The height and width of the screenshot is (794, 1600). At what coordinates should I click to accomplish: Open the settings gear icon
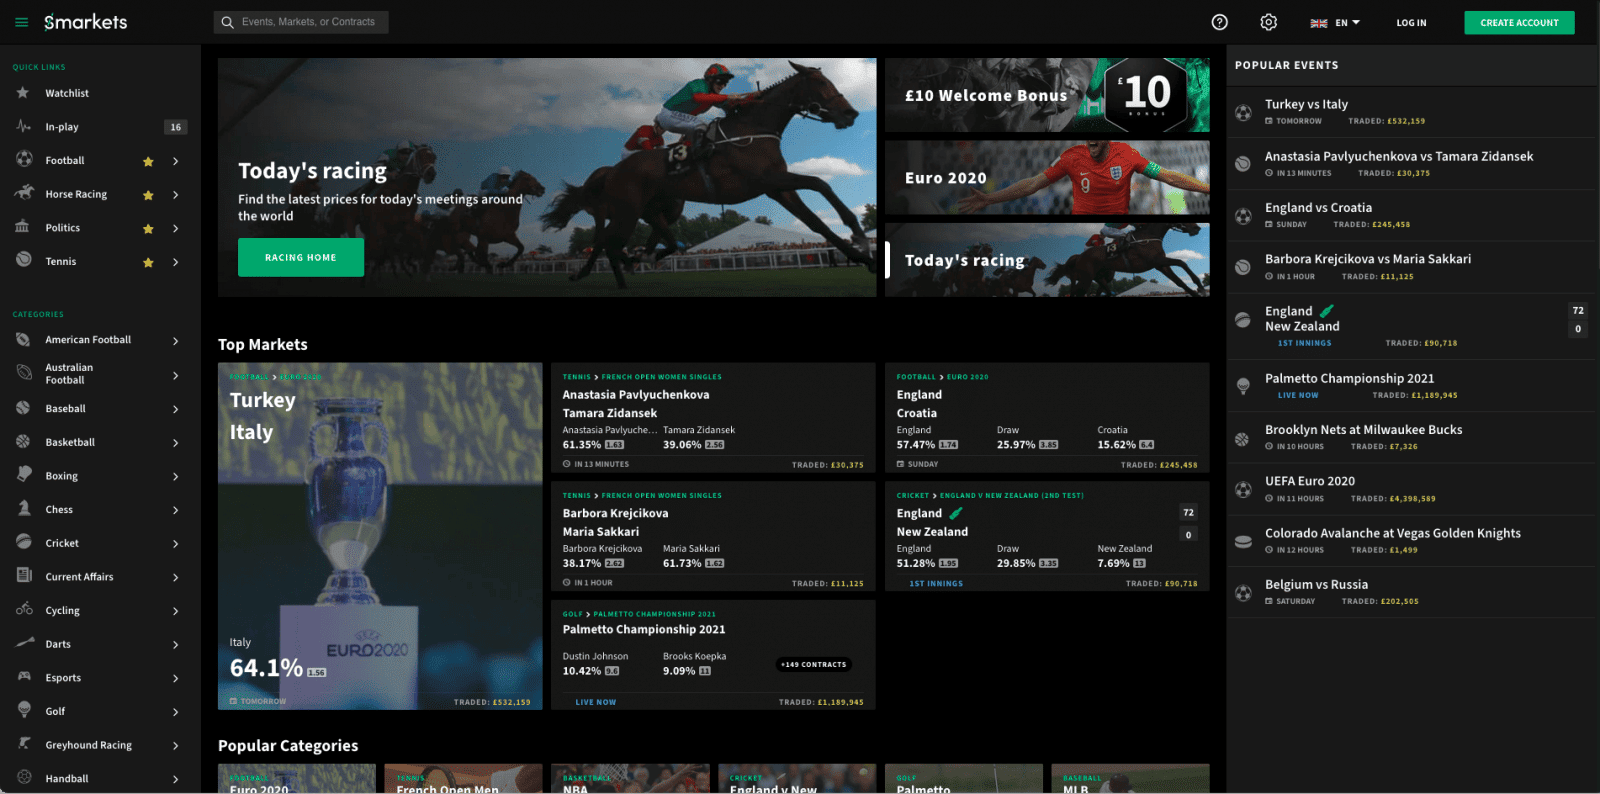1268,22
